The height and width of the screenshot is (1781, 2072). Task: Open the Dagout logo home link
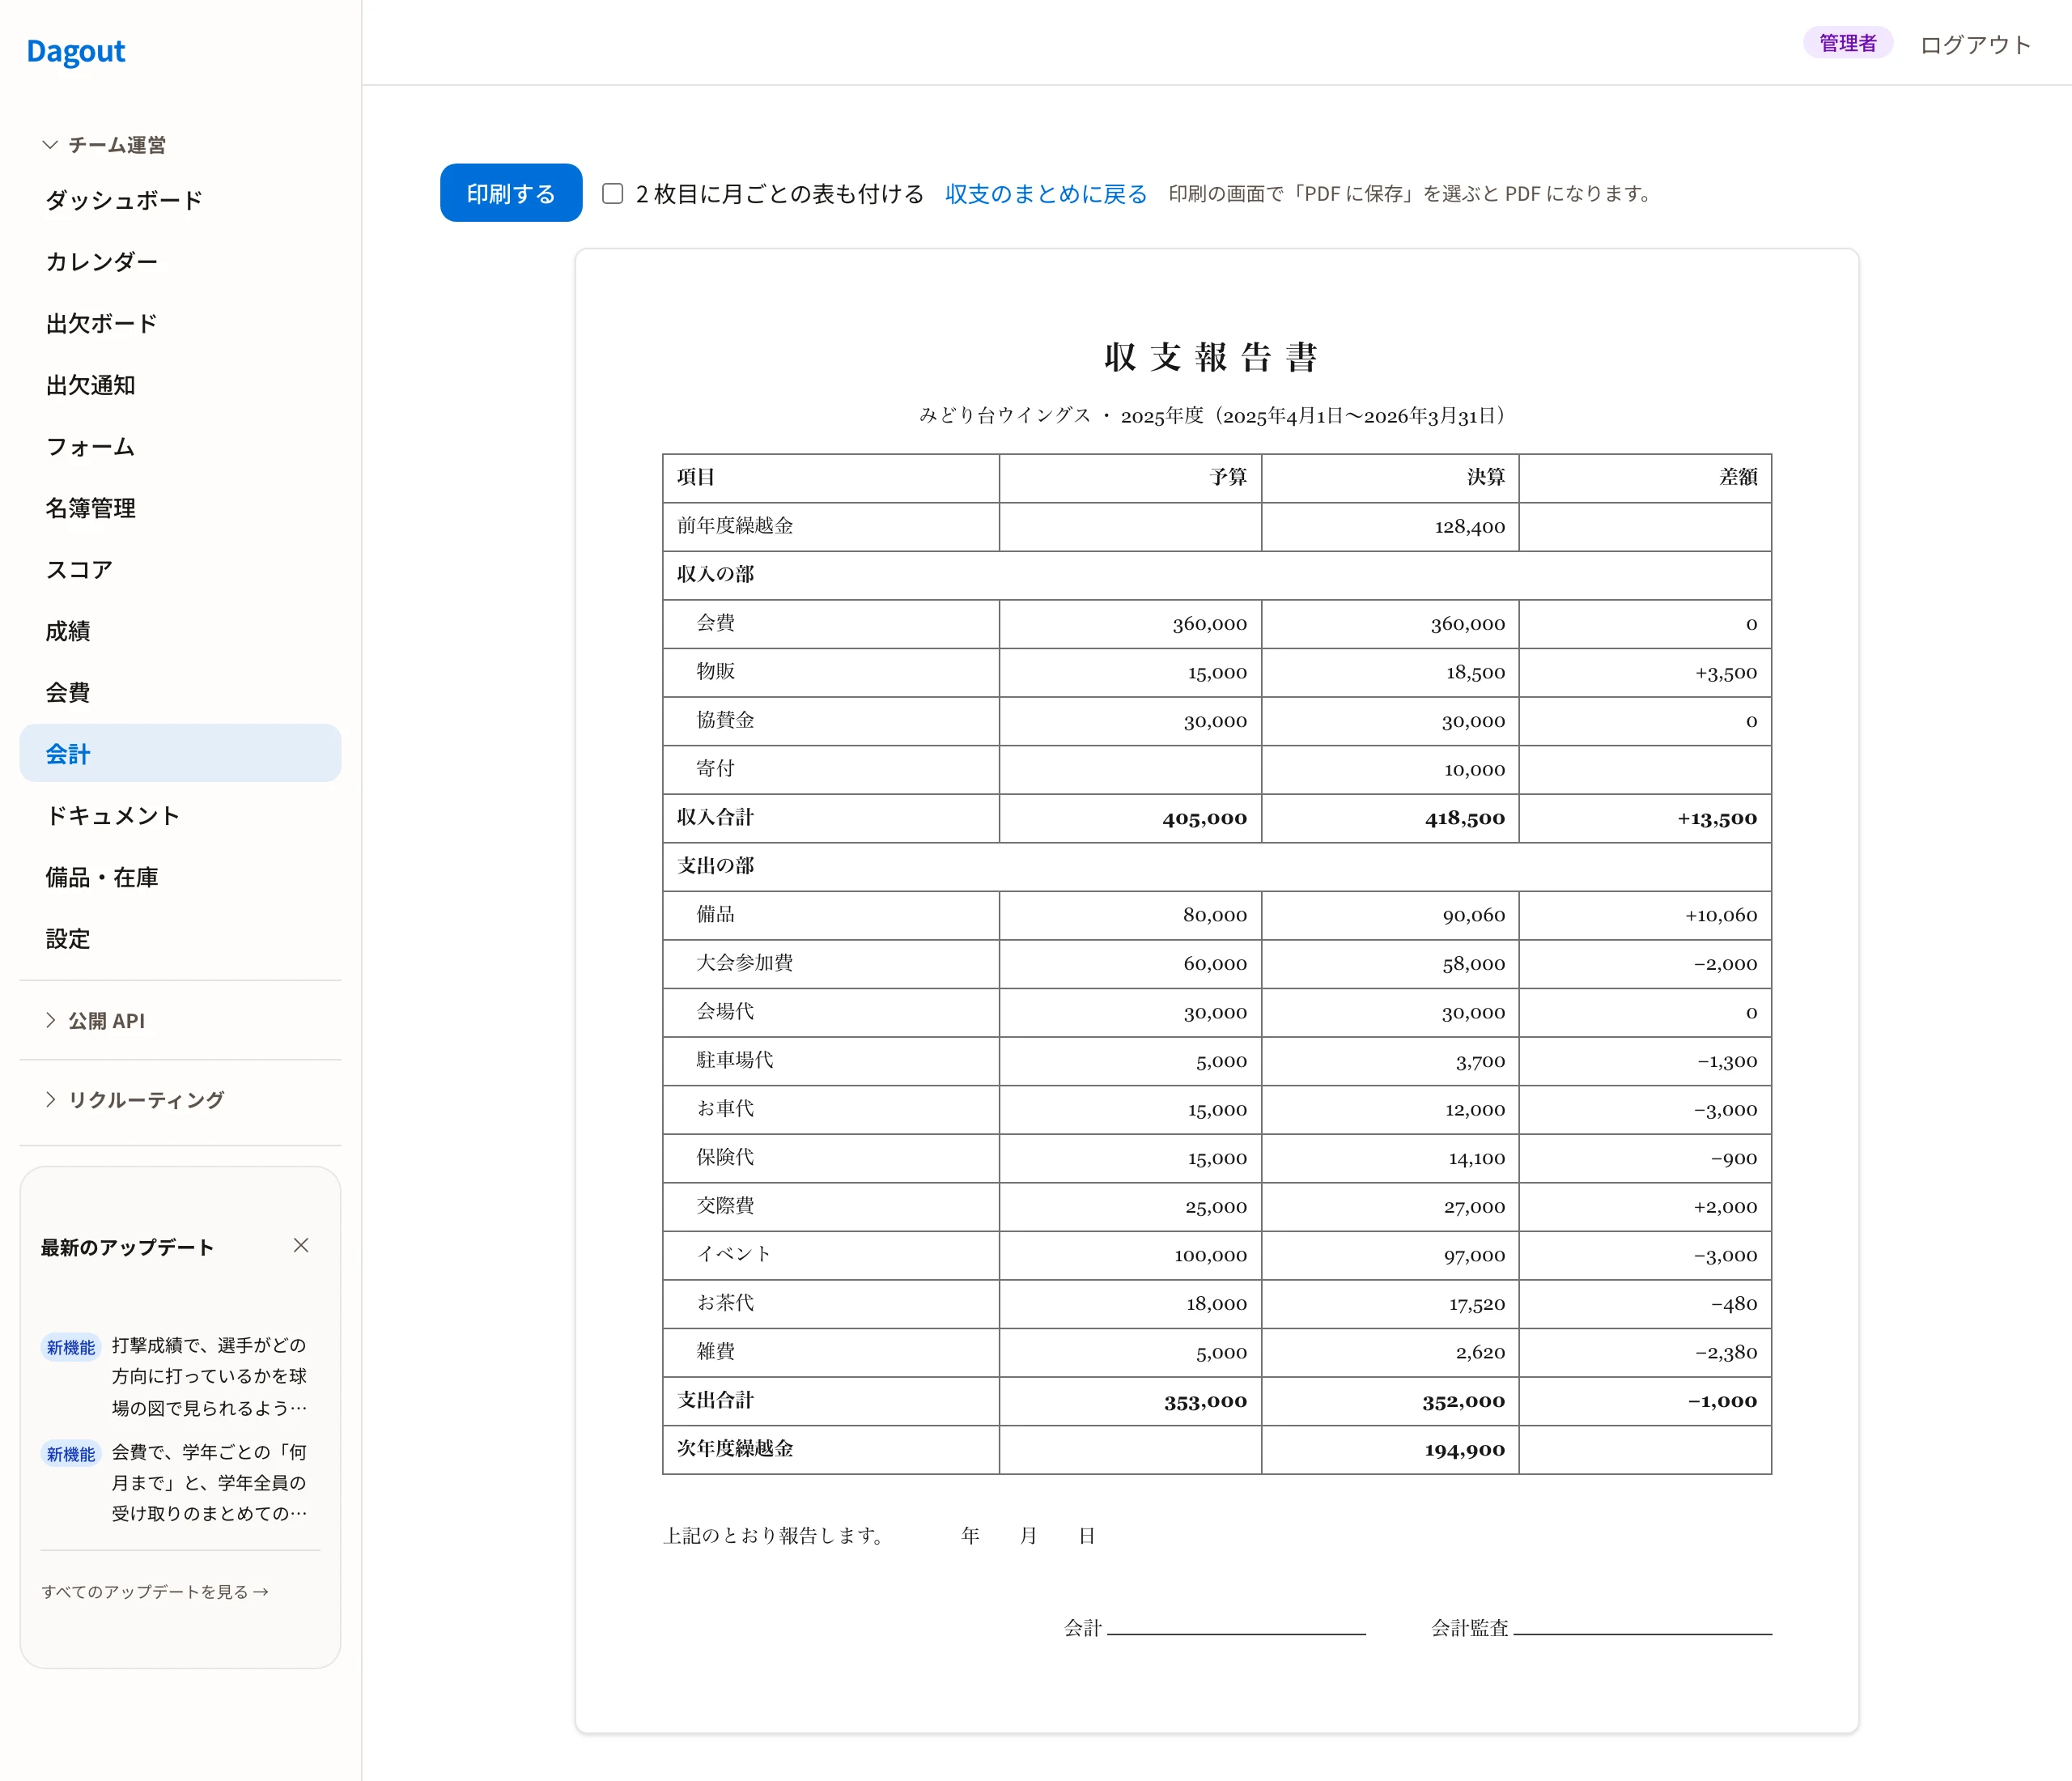[x=76, y=51]
